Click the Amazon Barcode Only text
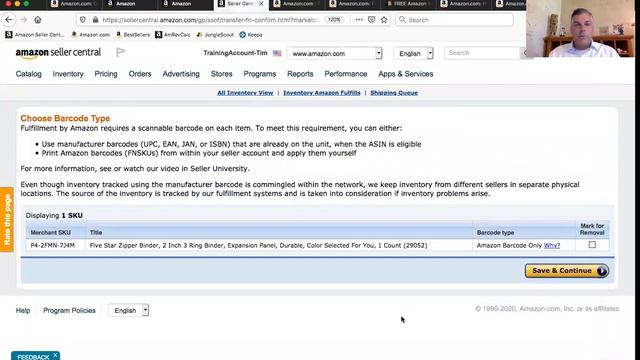640x360 pixels. 509,245
